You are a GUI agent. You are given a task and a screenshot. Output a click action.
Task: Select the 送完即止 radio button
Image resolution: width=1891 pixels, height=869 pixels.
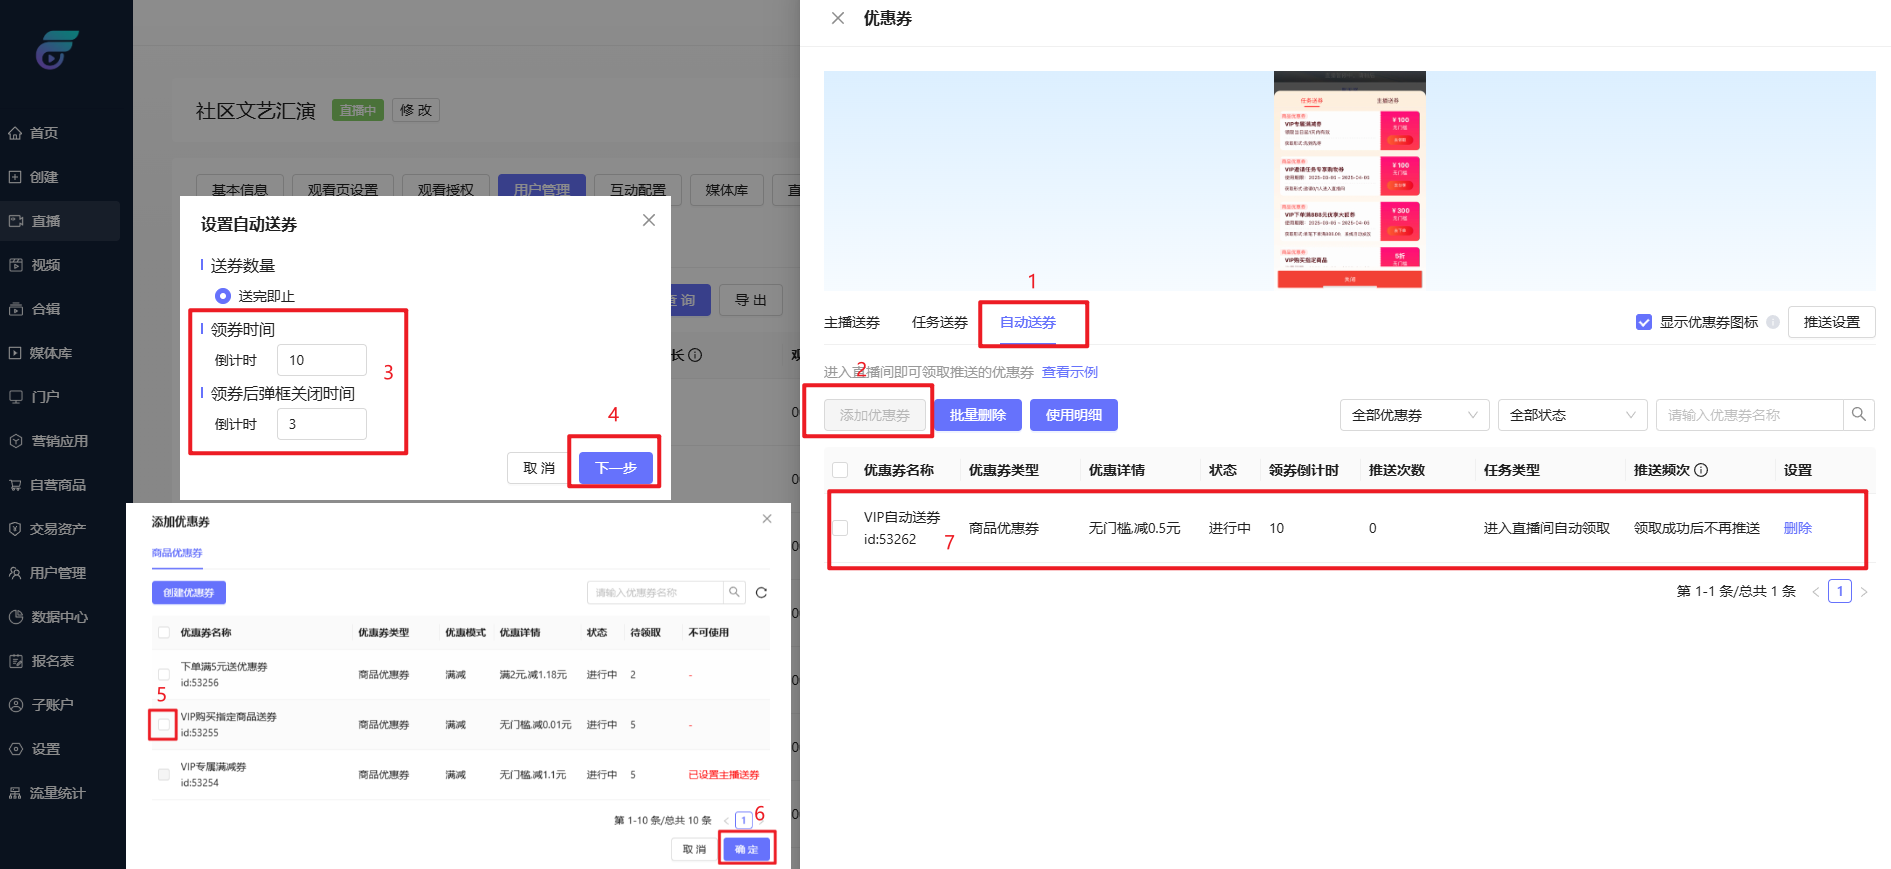[223, 296]
